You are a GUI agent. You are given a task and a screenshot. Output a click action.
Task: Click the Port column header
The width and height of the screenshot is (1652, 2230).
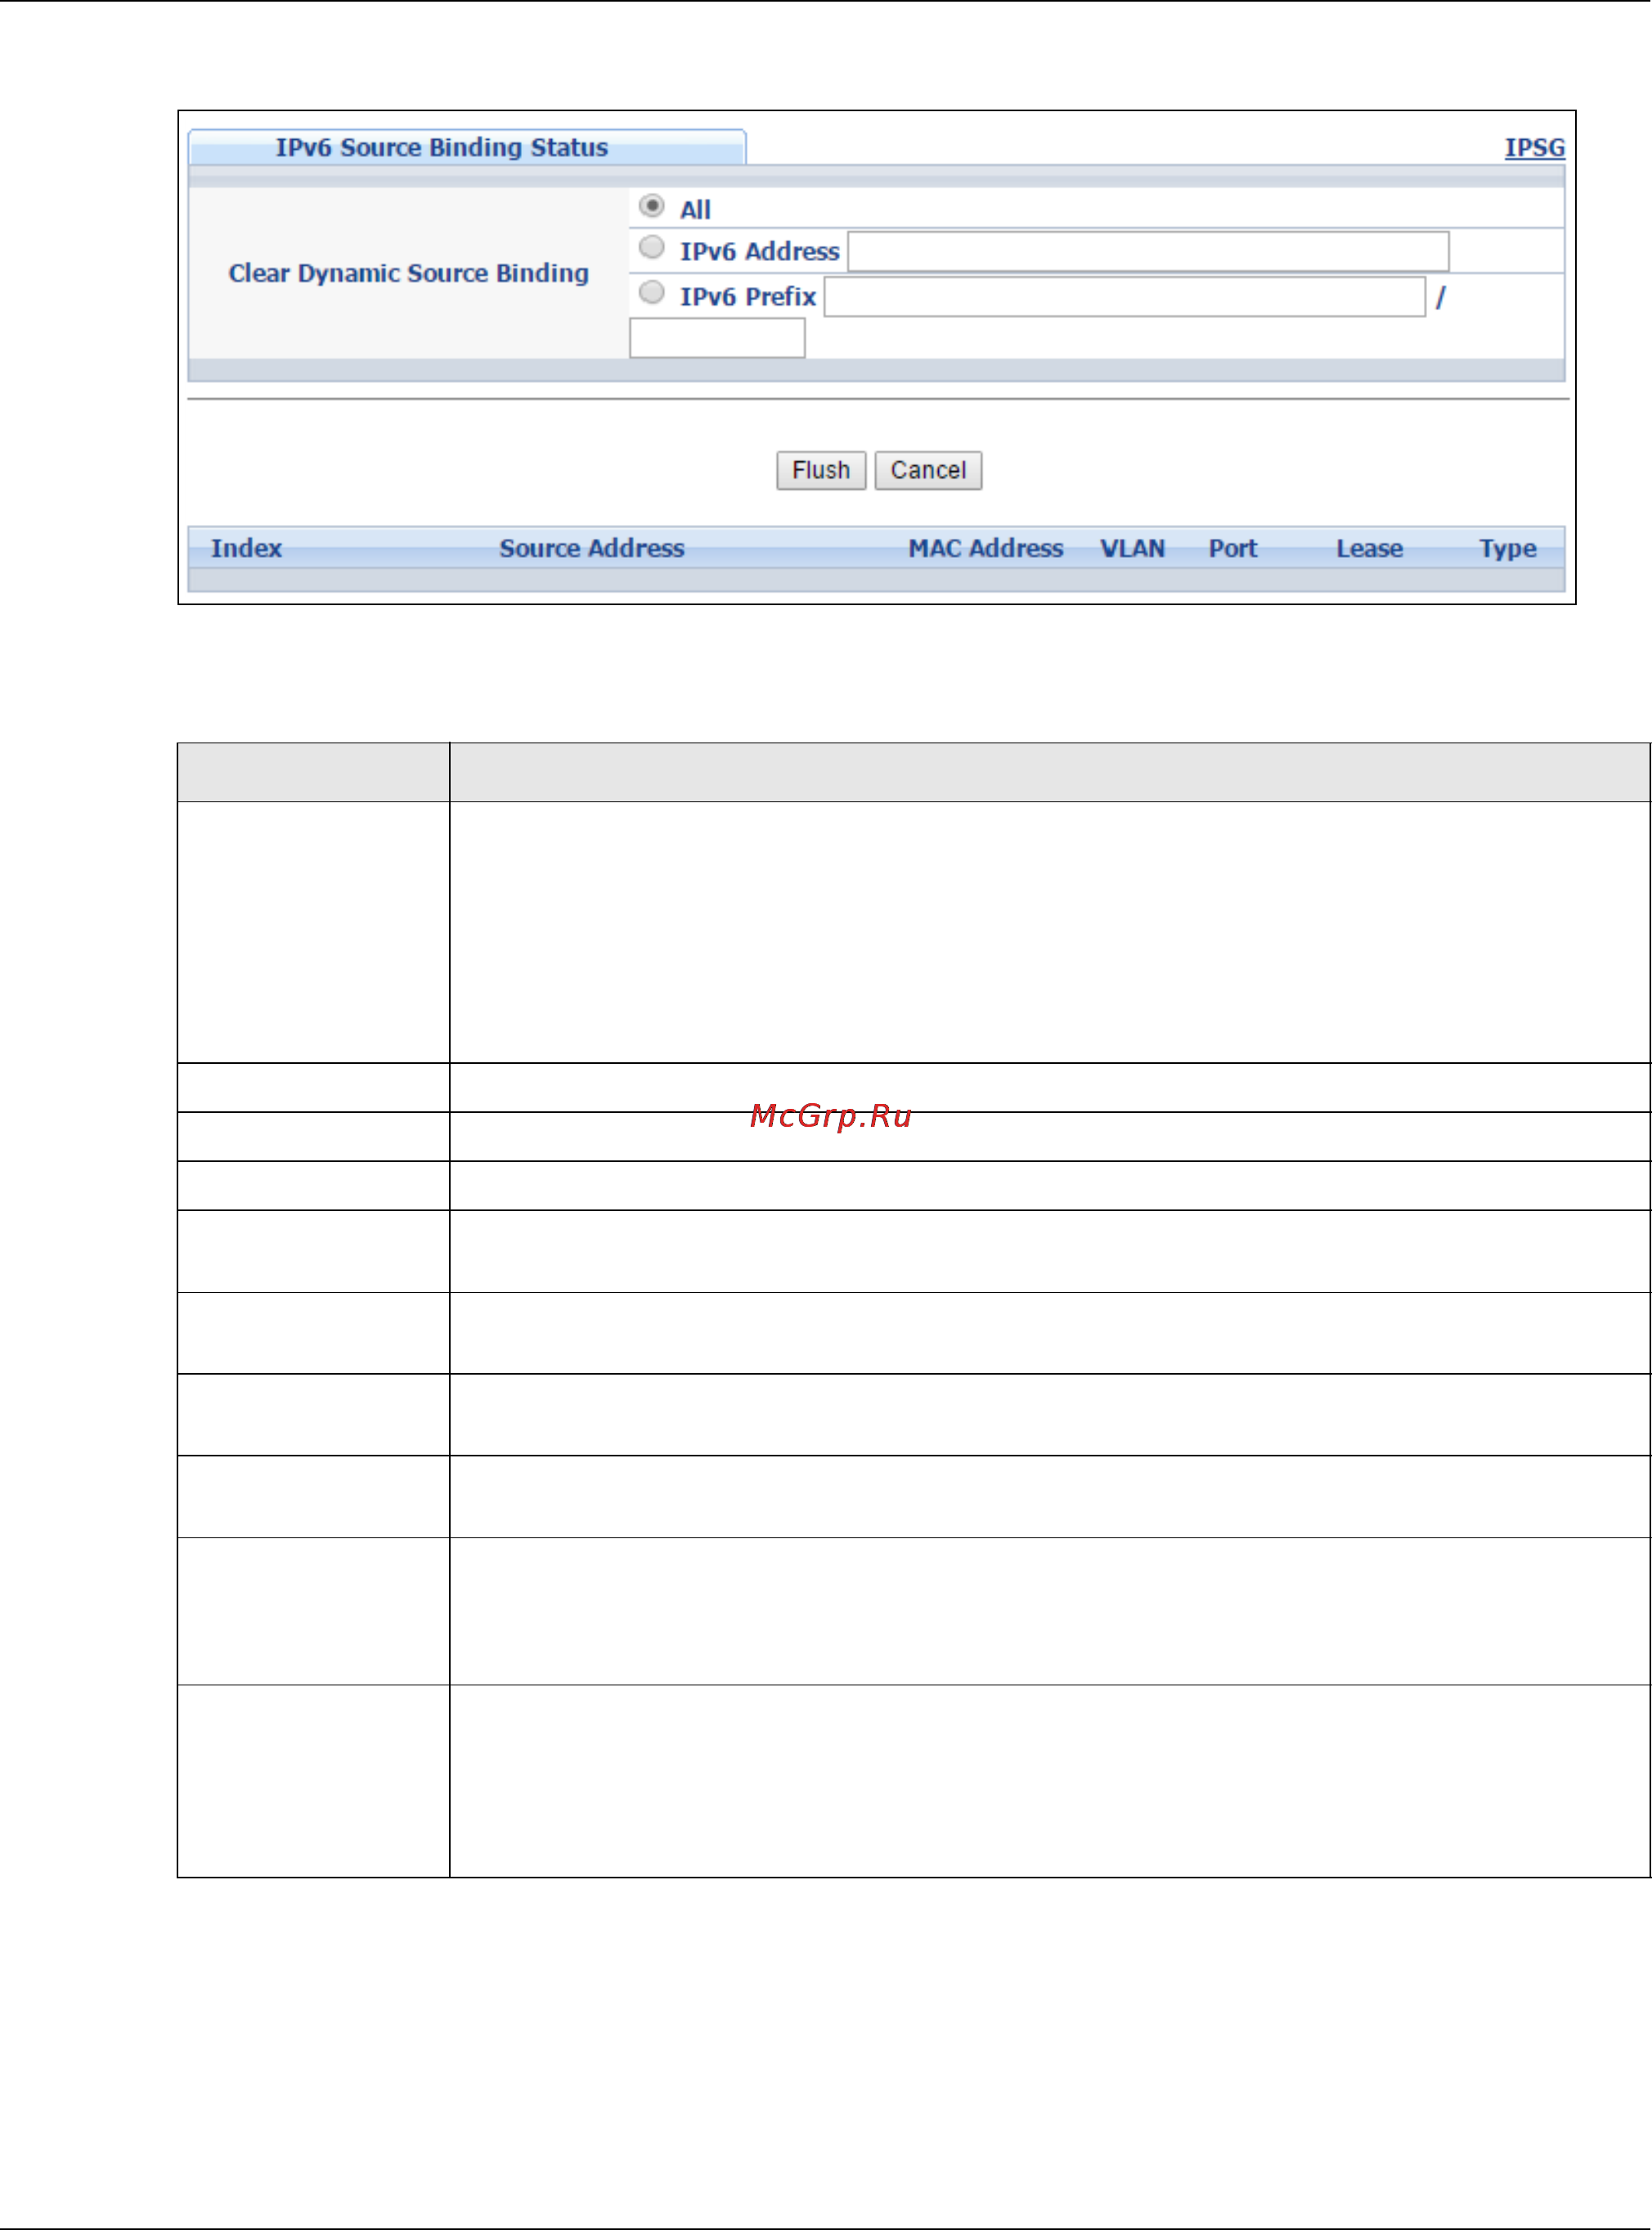click(1232, 548)
